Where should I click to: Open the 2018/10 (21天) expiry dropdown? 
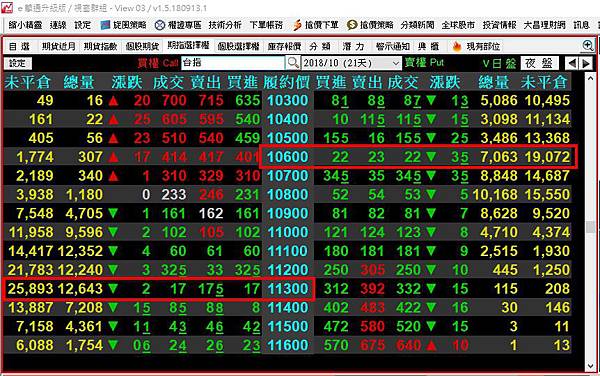[351, 63]
